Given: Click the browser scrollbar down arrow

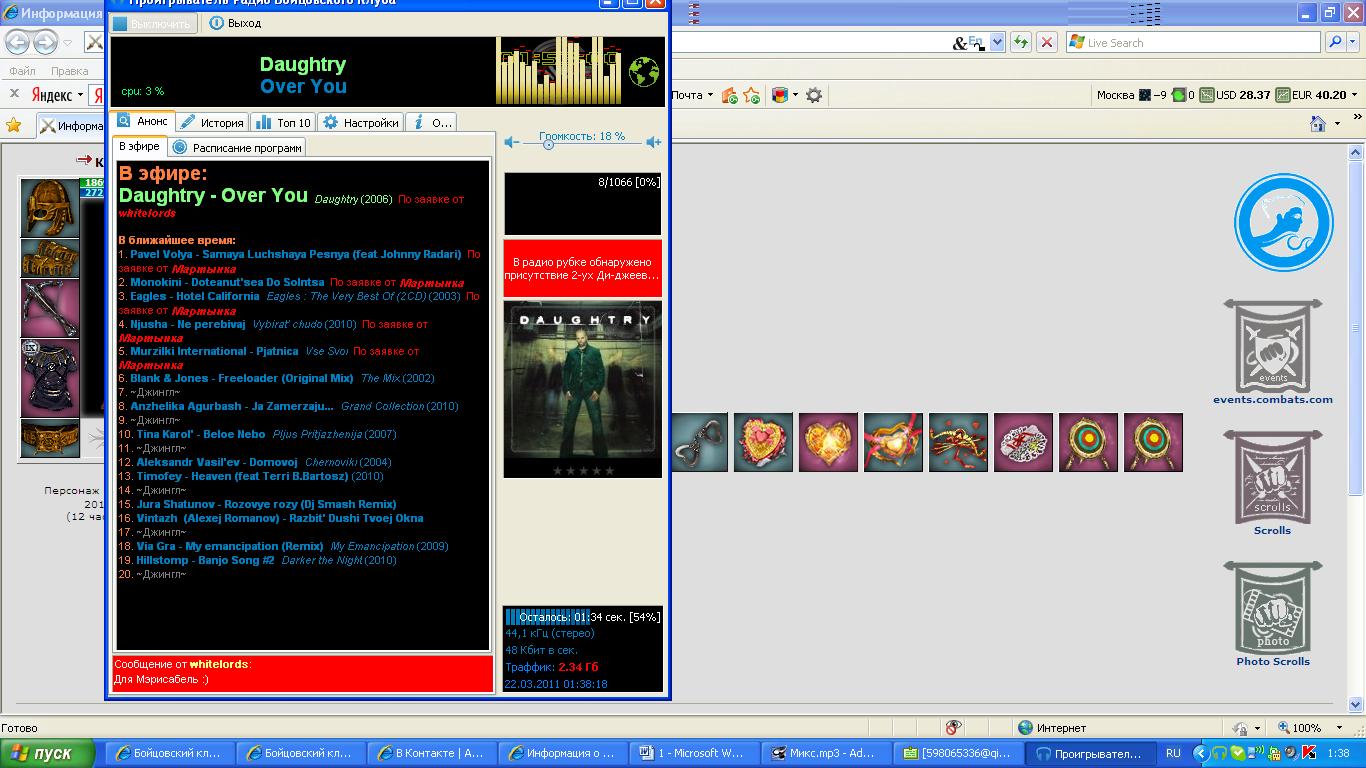Looking at the screenshot, I should click(x=1357, y=706).
